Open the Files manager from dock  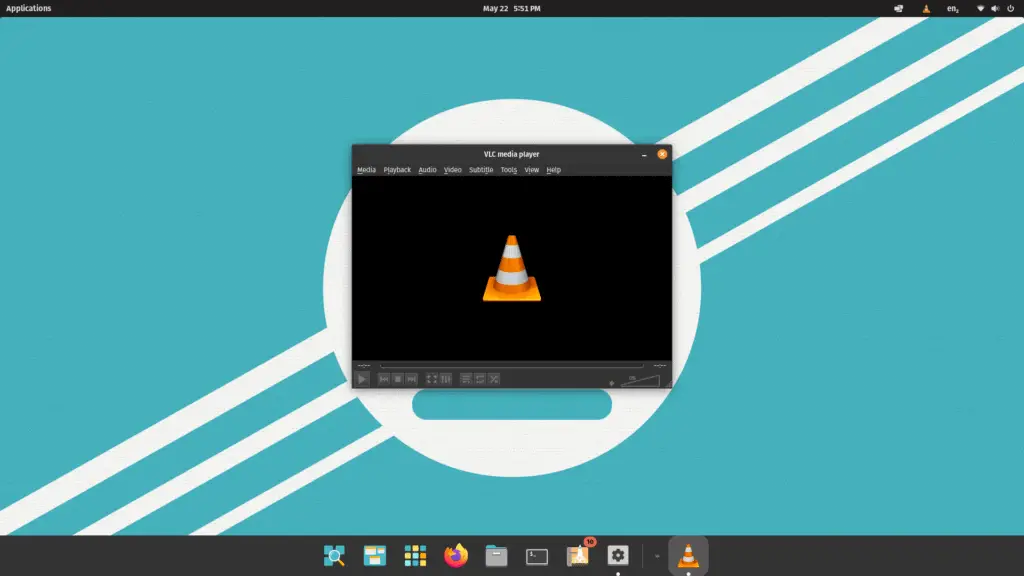point(496,556)
